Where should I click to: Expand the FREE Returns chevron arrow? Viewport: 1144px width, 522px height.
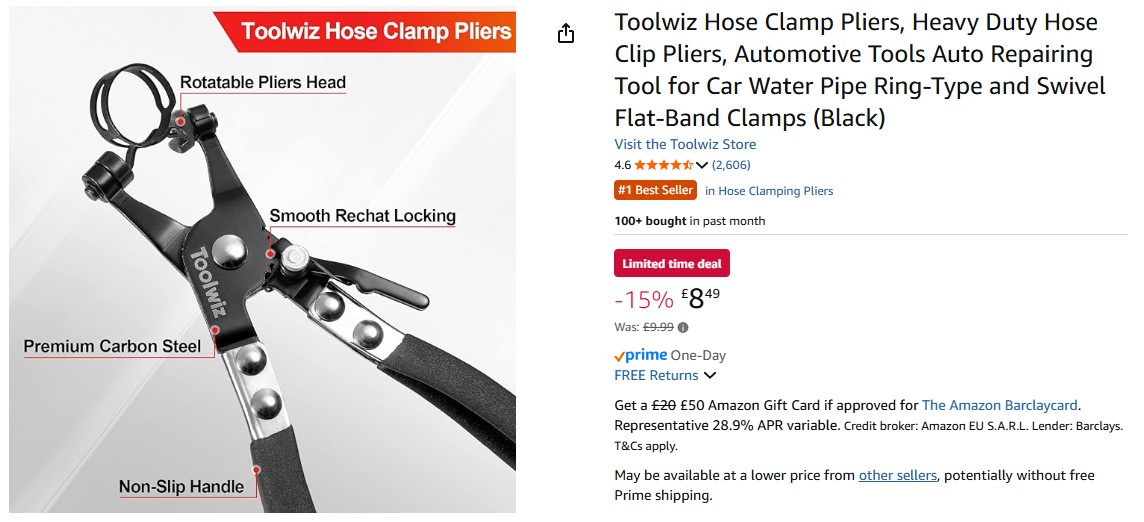point(710,376)
